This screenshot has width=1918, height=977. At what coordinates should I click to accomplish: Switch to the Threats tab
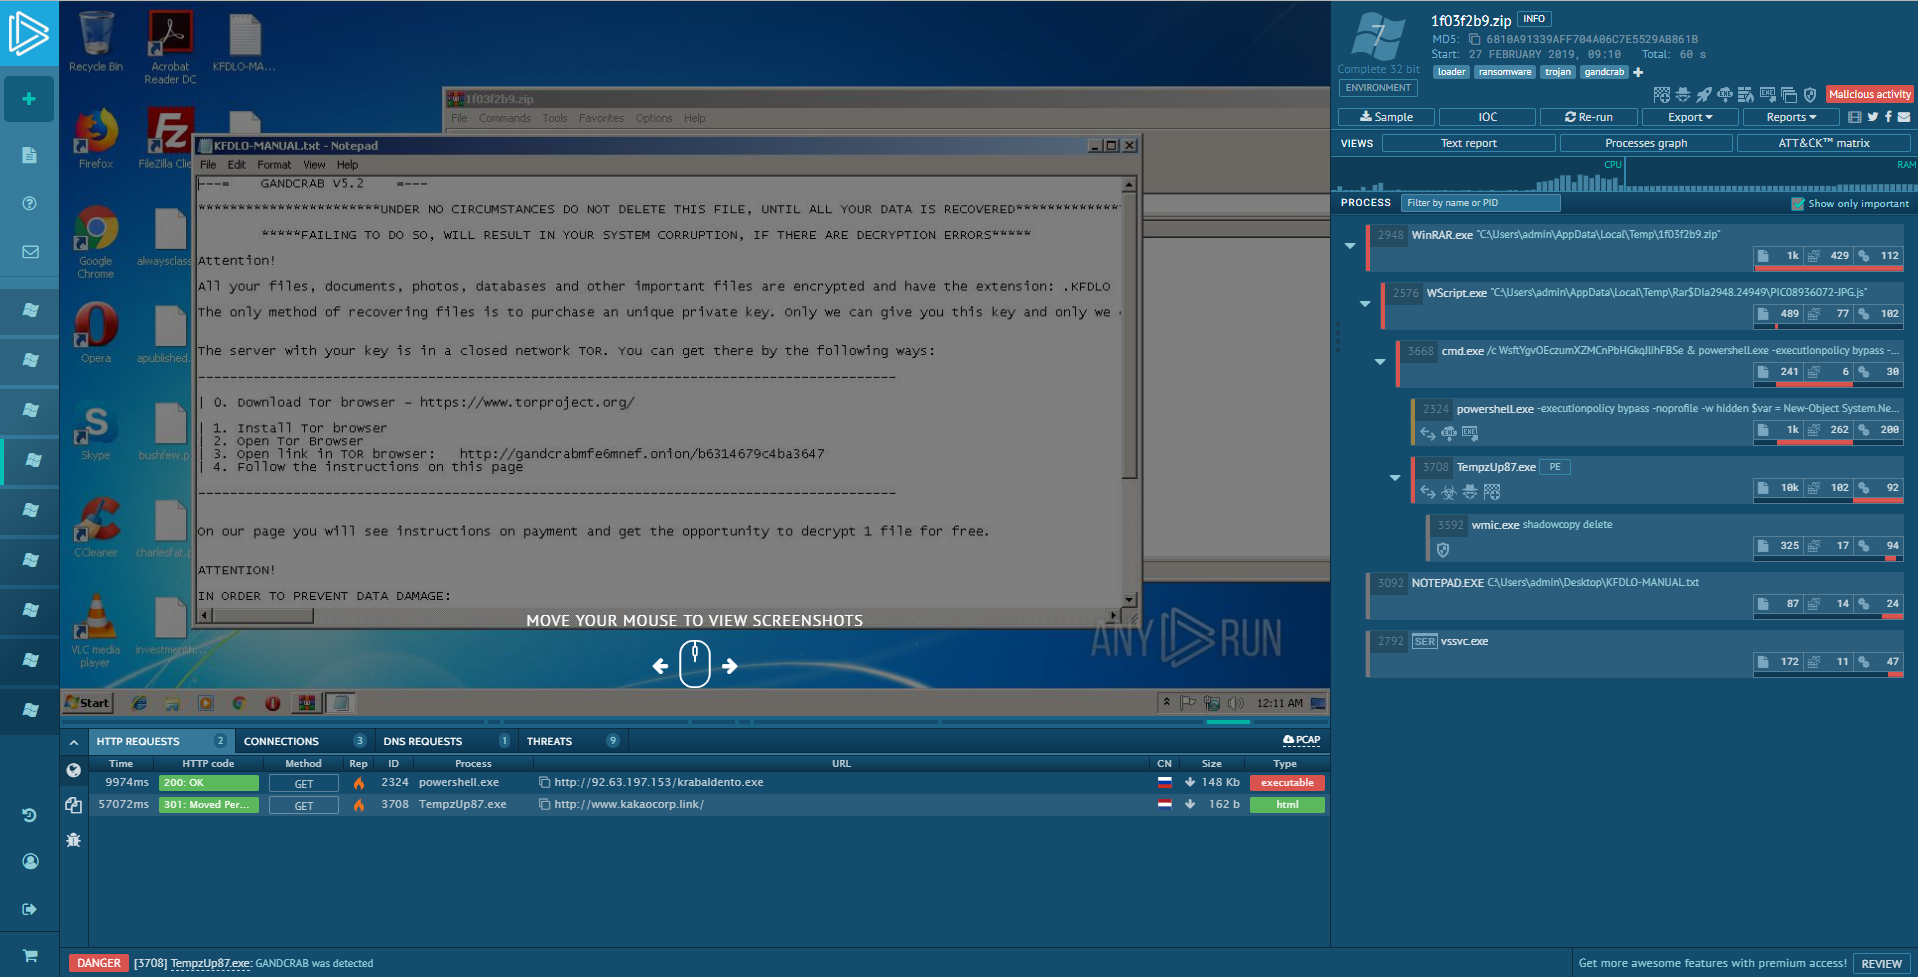point(573,741)
